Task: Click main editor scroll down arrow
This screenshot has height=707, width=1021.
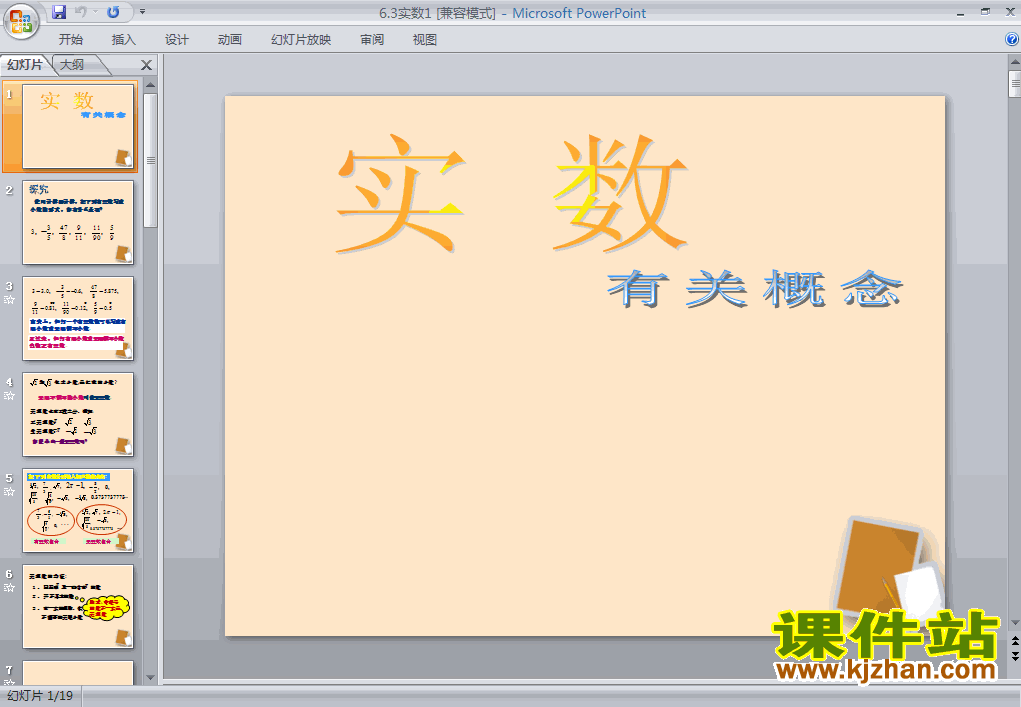Action: 1014,623
